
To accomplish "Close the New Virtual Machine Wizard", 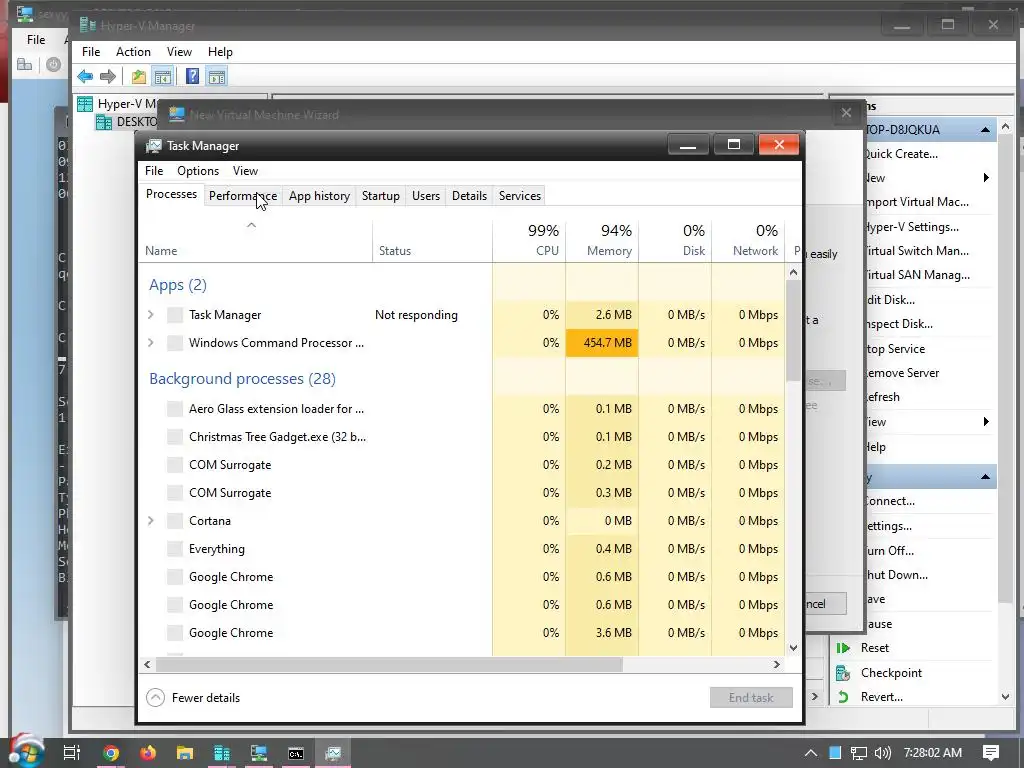I will (x=846, y=114).
